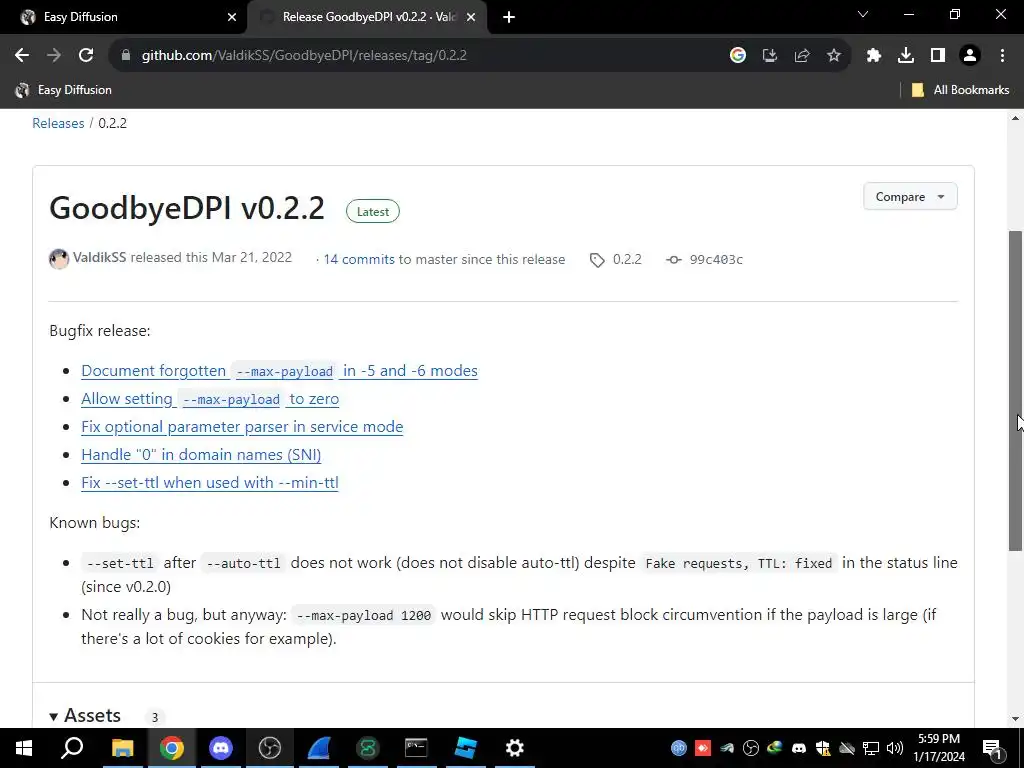Click the page vertical scrollbar thumb

[x=1016, y=391]
